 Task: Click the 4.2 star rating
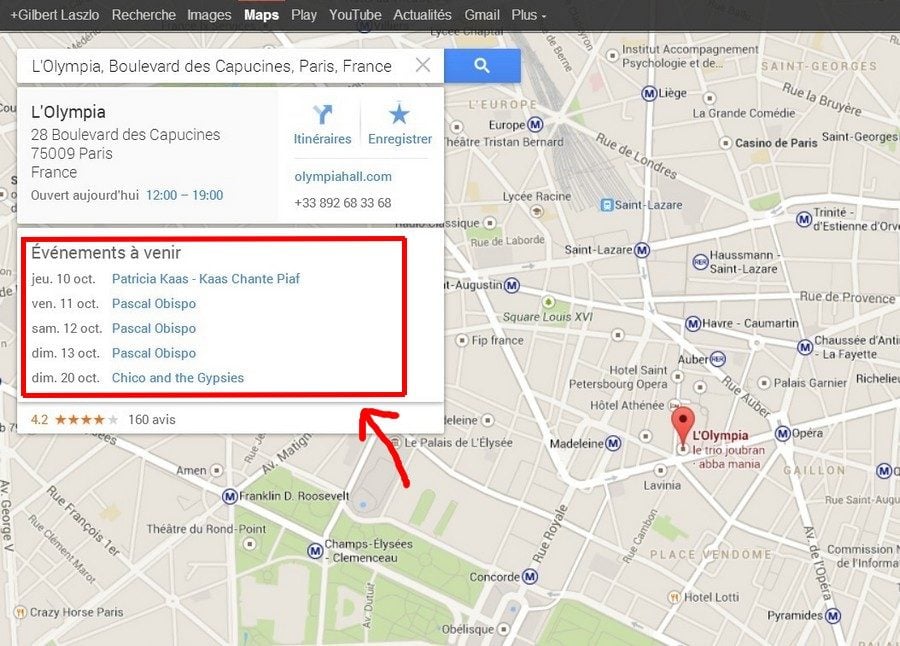coord(75,419)
